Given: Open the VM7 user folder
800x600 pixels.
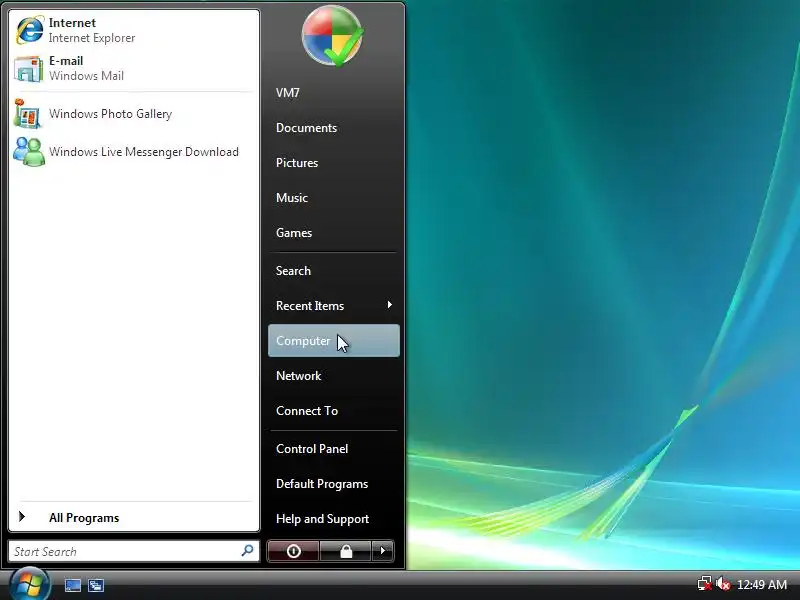Looking at the screenshot, I should click(x=334, y=93).
